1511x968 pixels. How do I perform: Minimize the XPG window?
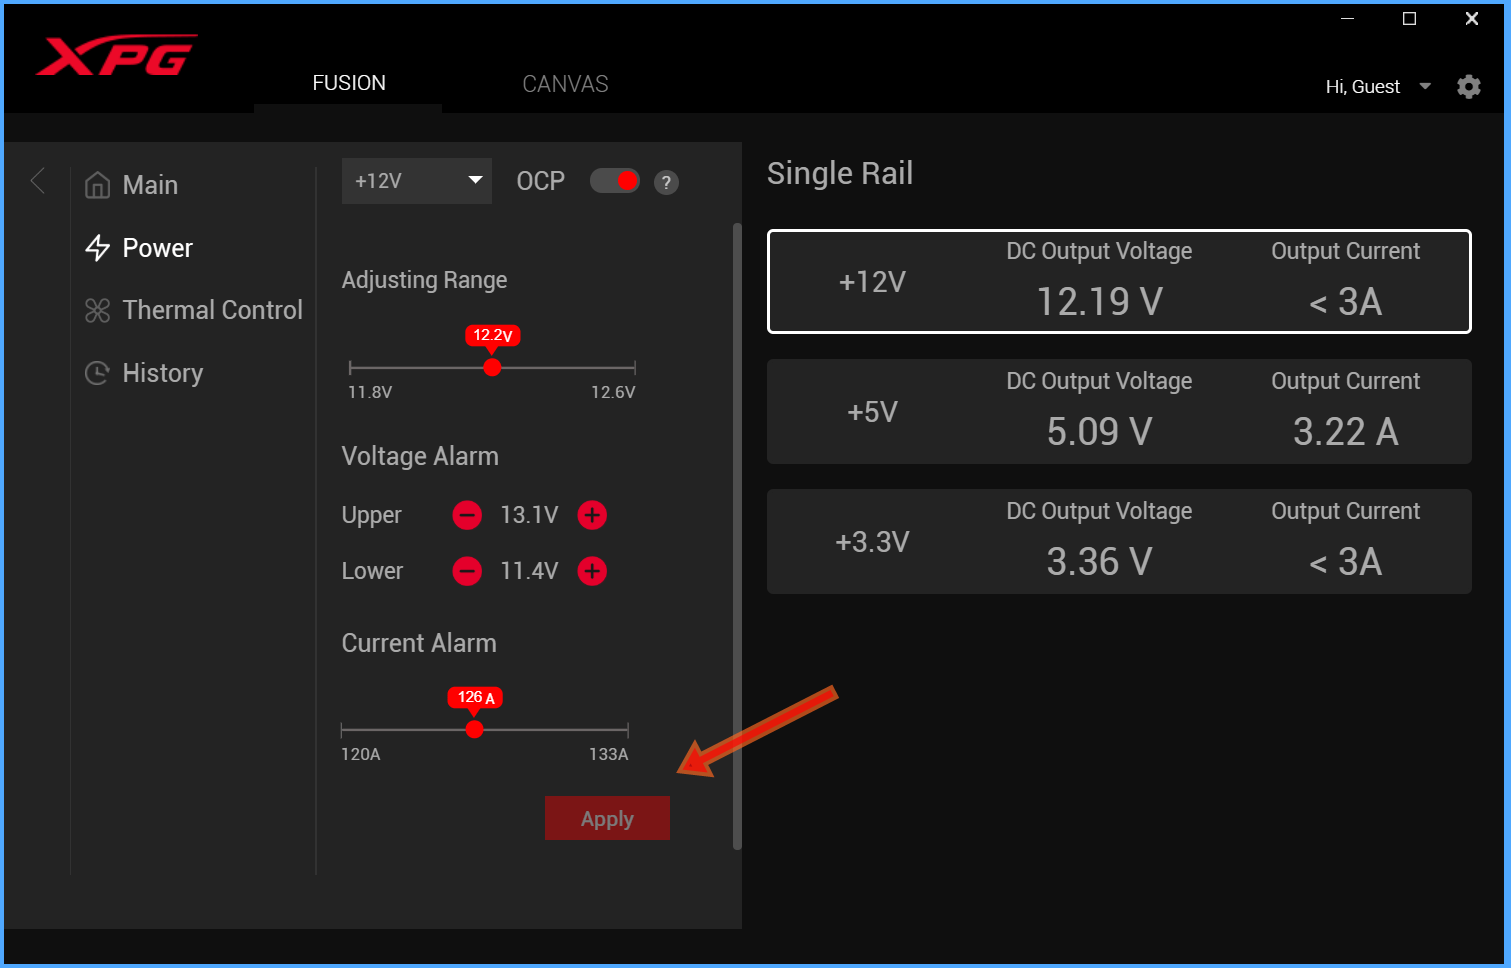1347,19
